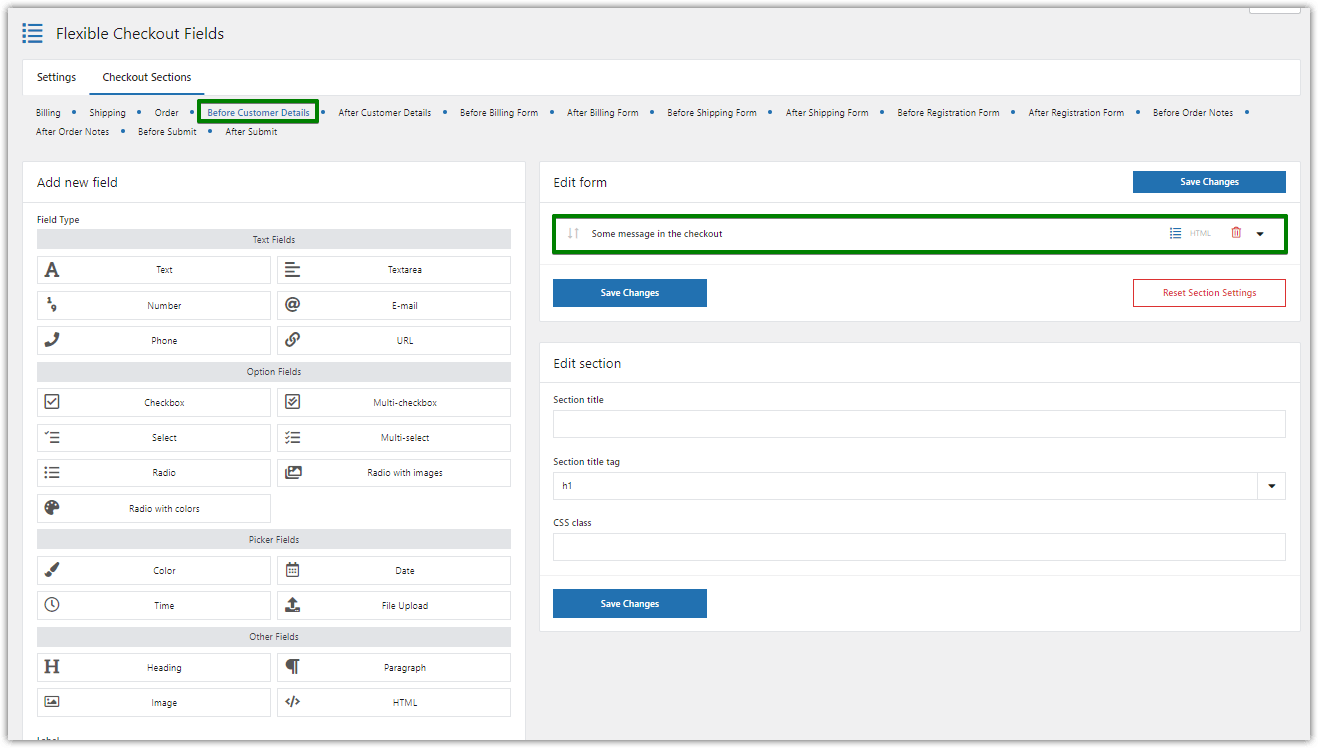Add a Select dropdown field type
The width and height of the screenshot is (1318, 748).
click(x=154, y=437)
